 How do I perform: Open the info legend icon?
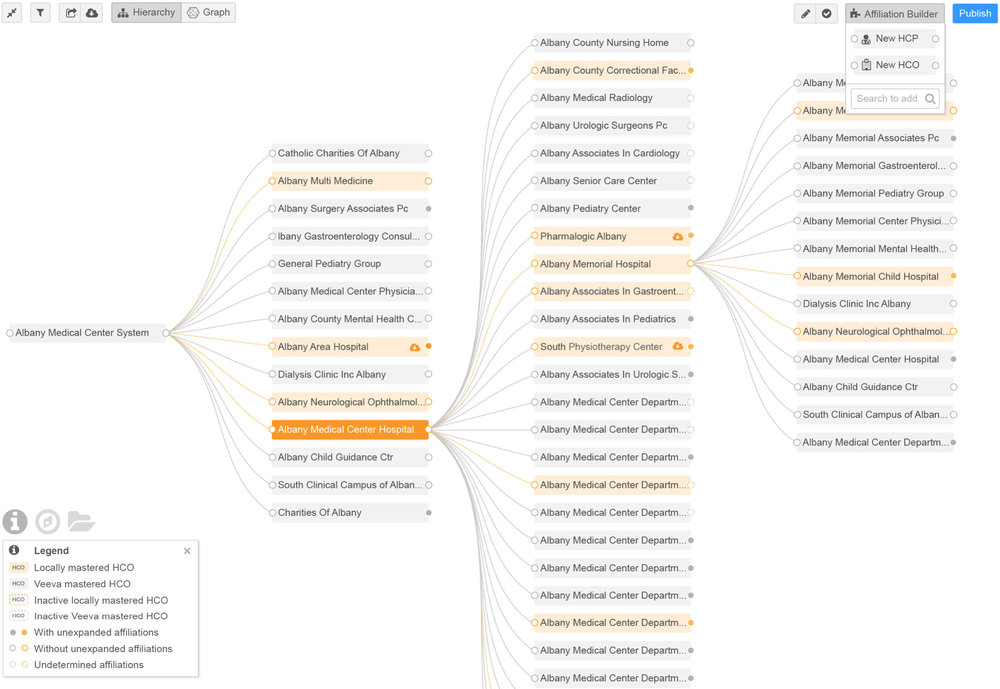15,521
